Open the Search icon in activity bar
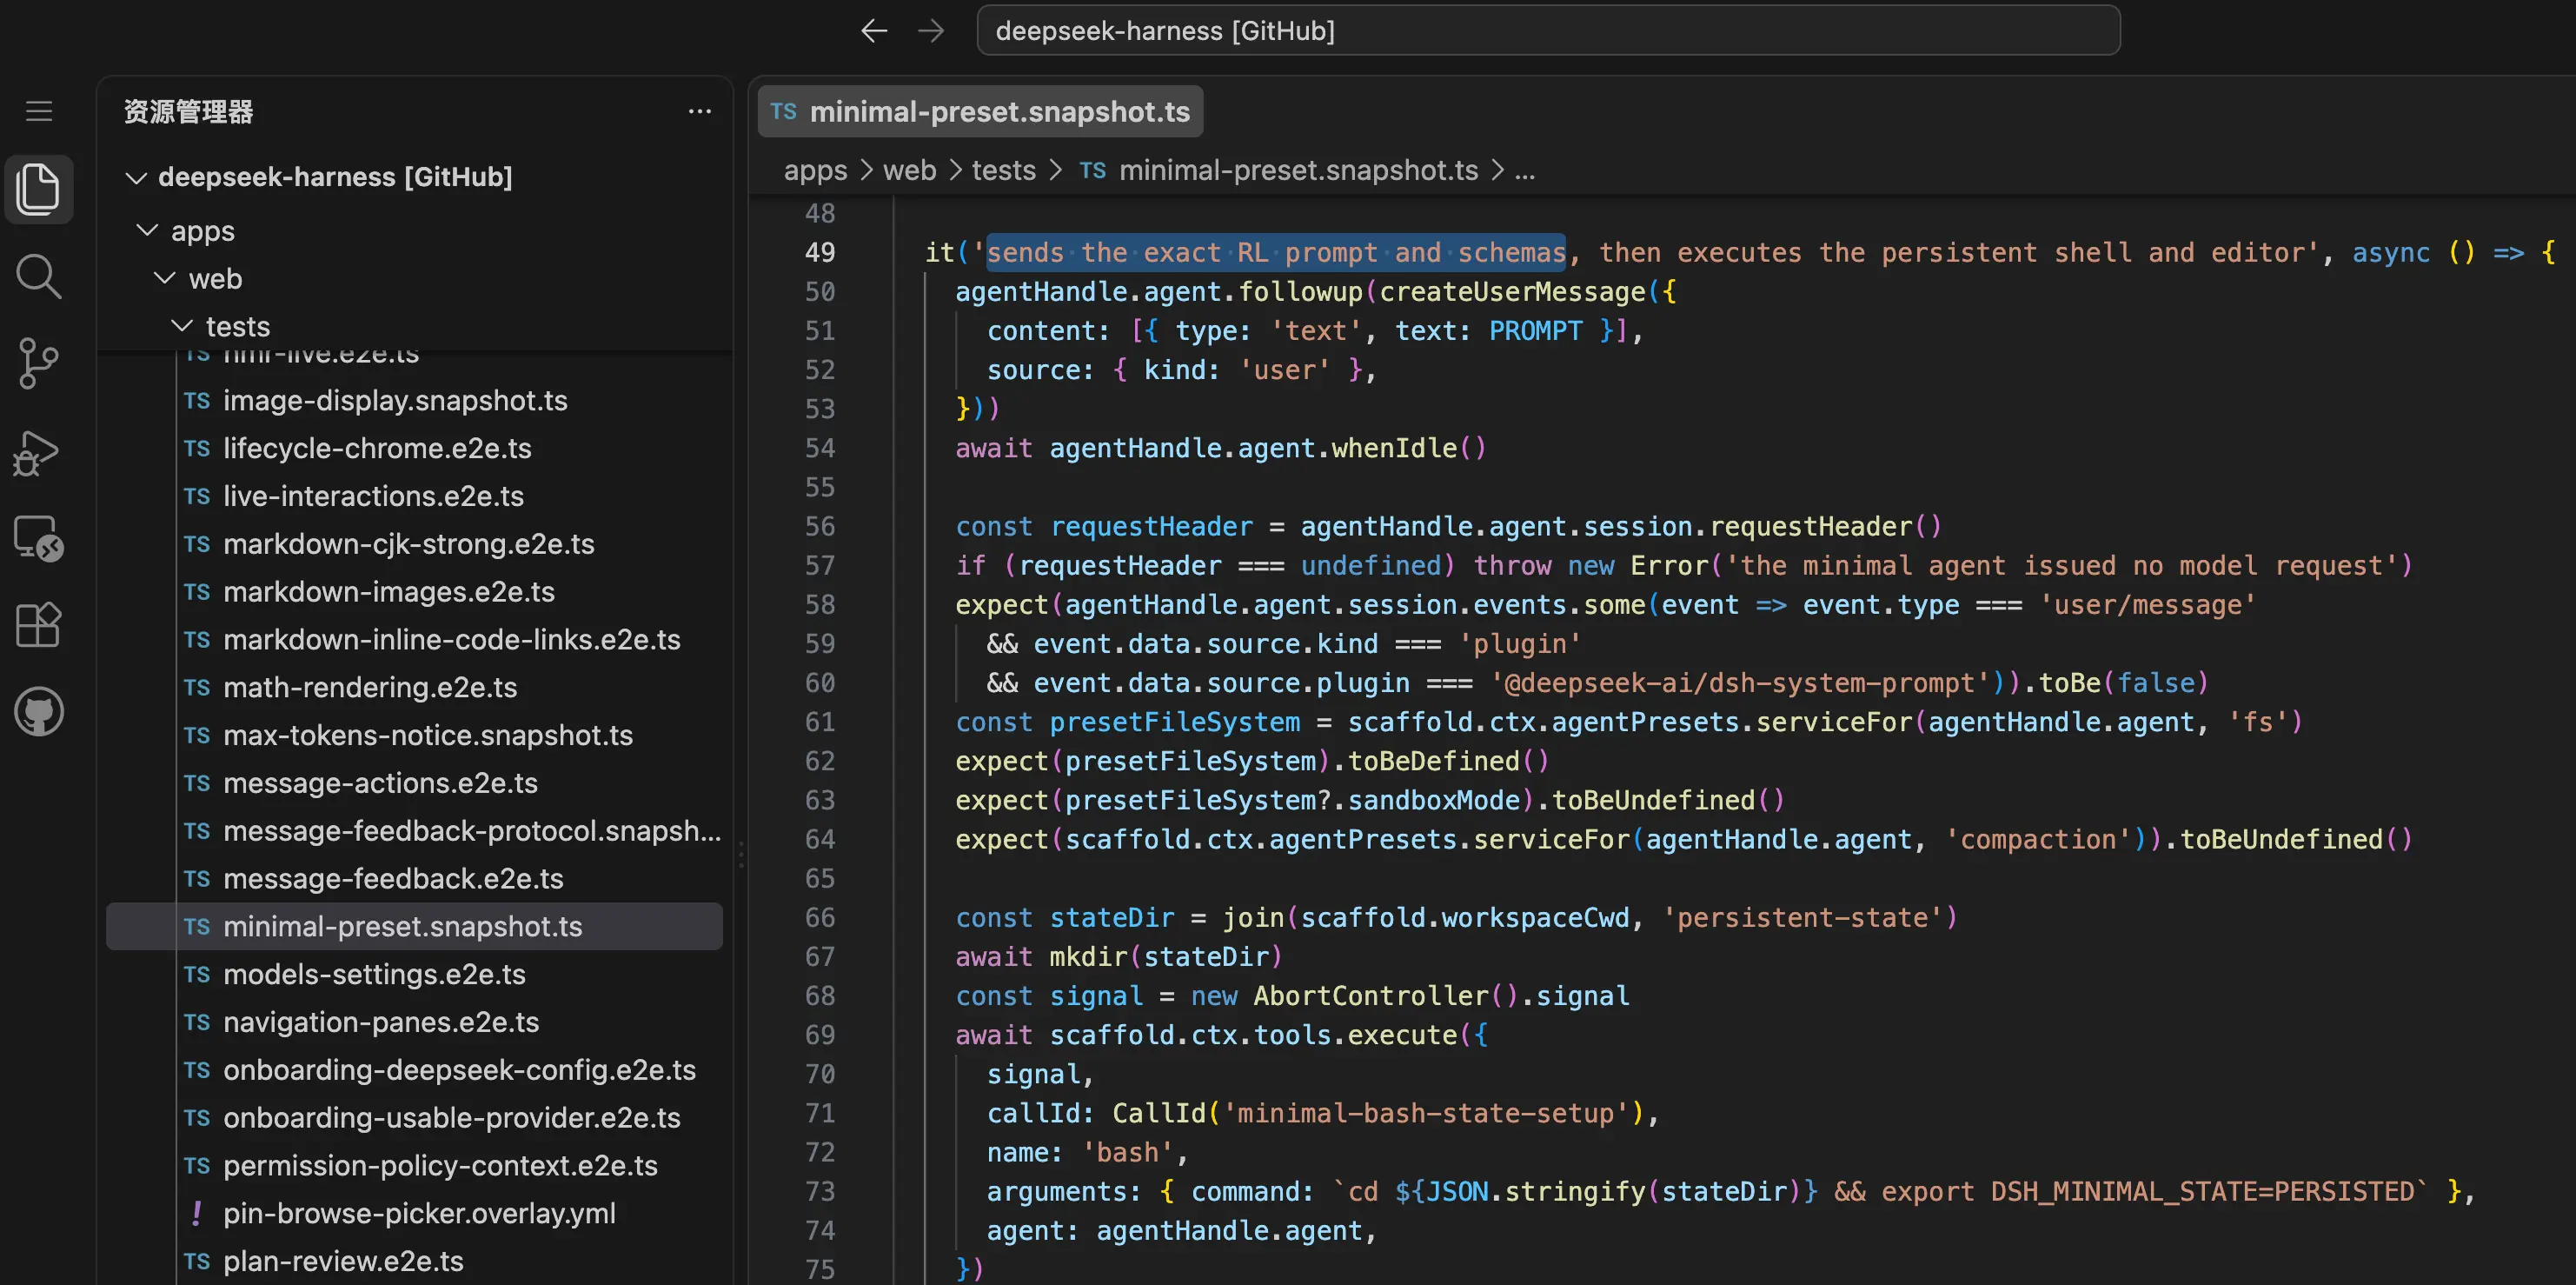Viewport: 2576px width, 1285px height. coord(39,276)
